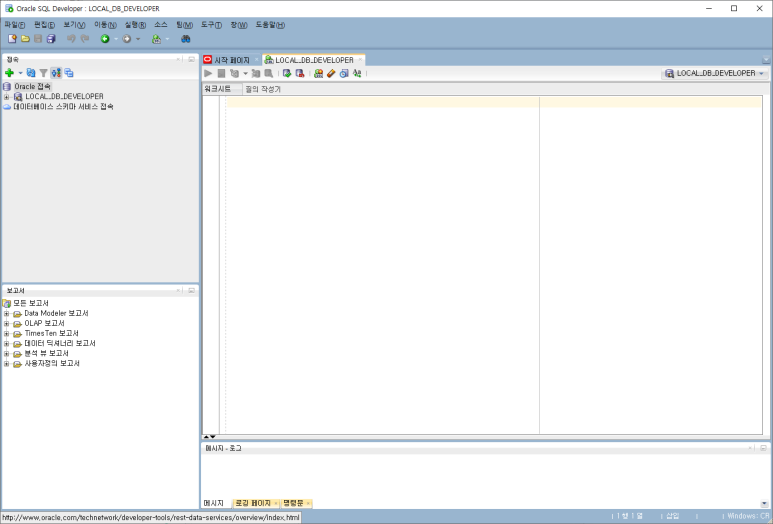The height and width of the screenshot is (524, 773).
Task: Click the Filter funnel icon in connections panel
Action: (43, 73)
